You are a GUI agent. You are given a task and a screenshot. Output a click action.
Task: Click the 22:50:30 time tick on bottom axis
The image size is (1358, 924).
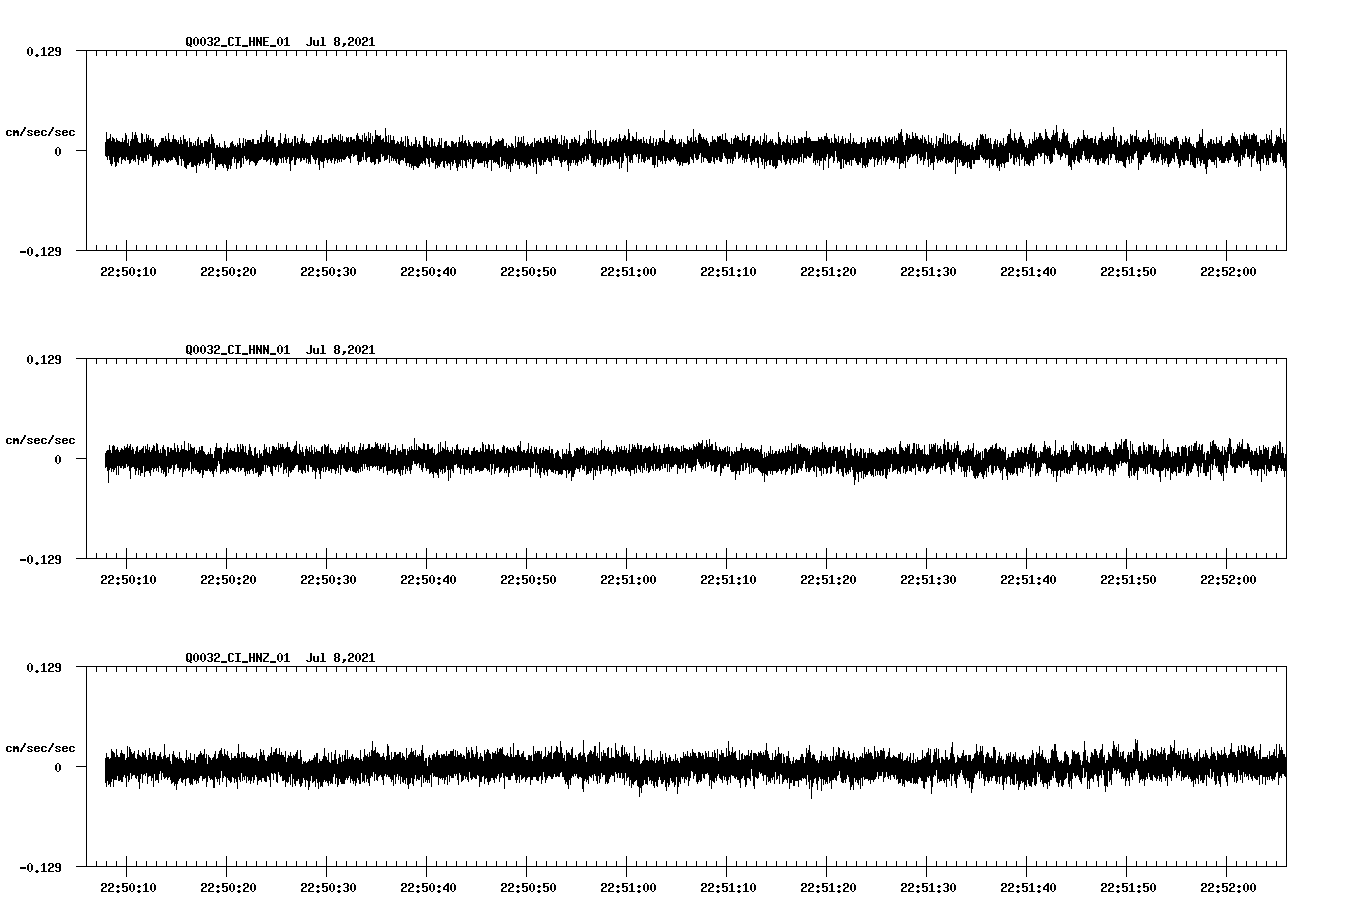(327, 885)
